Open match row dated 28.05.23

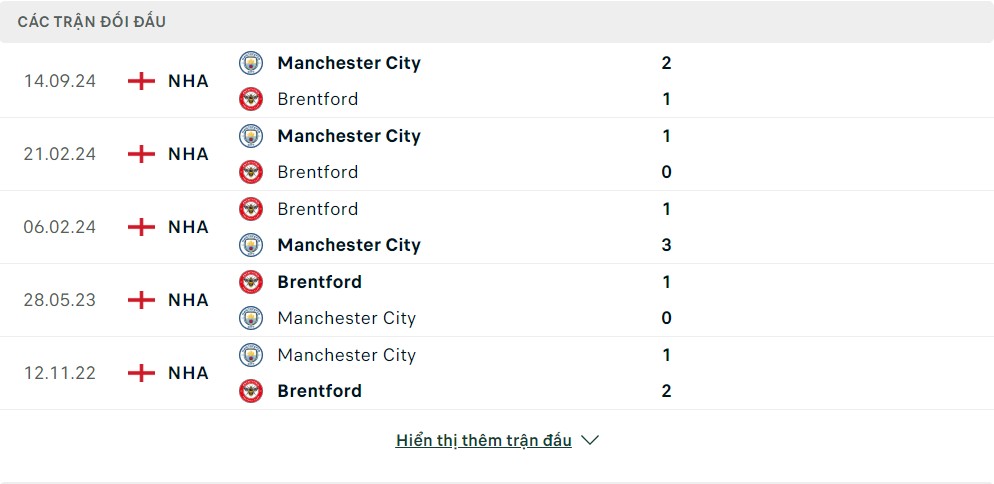(x=497, y=300)
